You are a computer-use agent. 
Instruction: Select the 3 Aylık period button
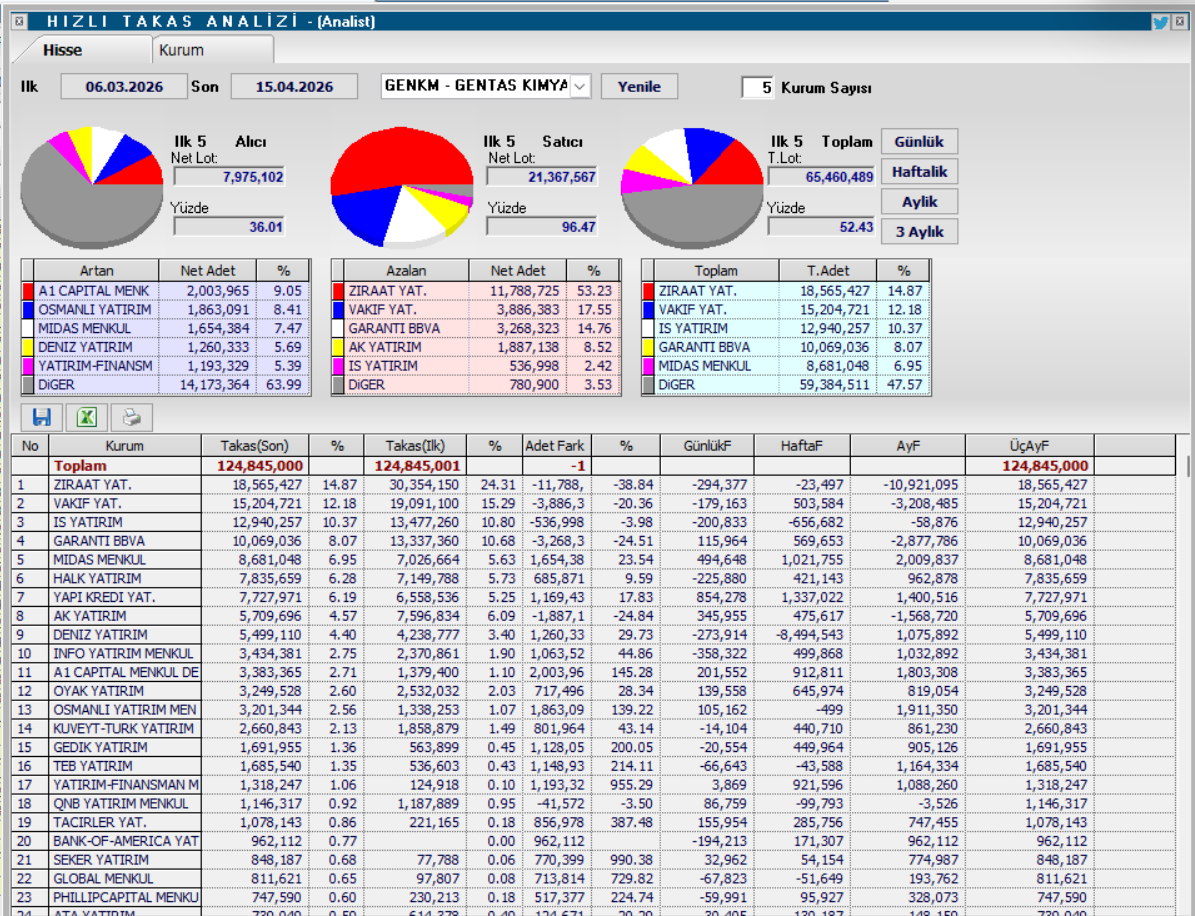point(918,232)
